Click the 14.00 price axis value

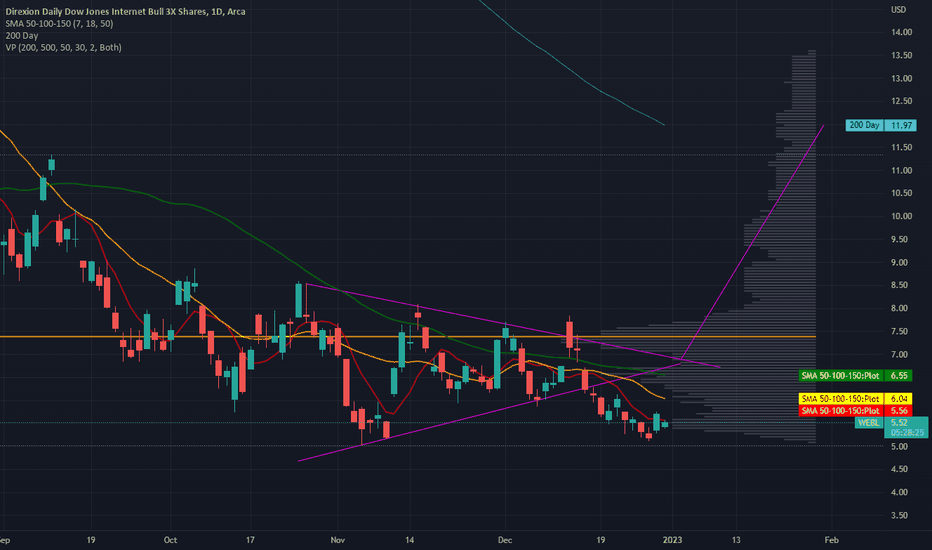[x=901, y=32]
